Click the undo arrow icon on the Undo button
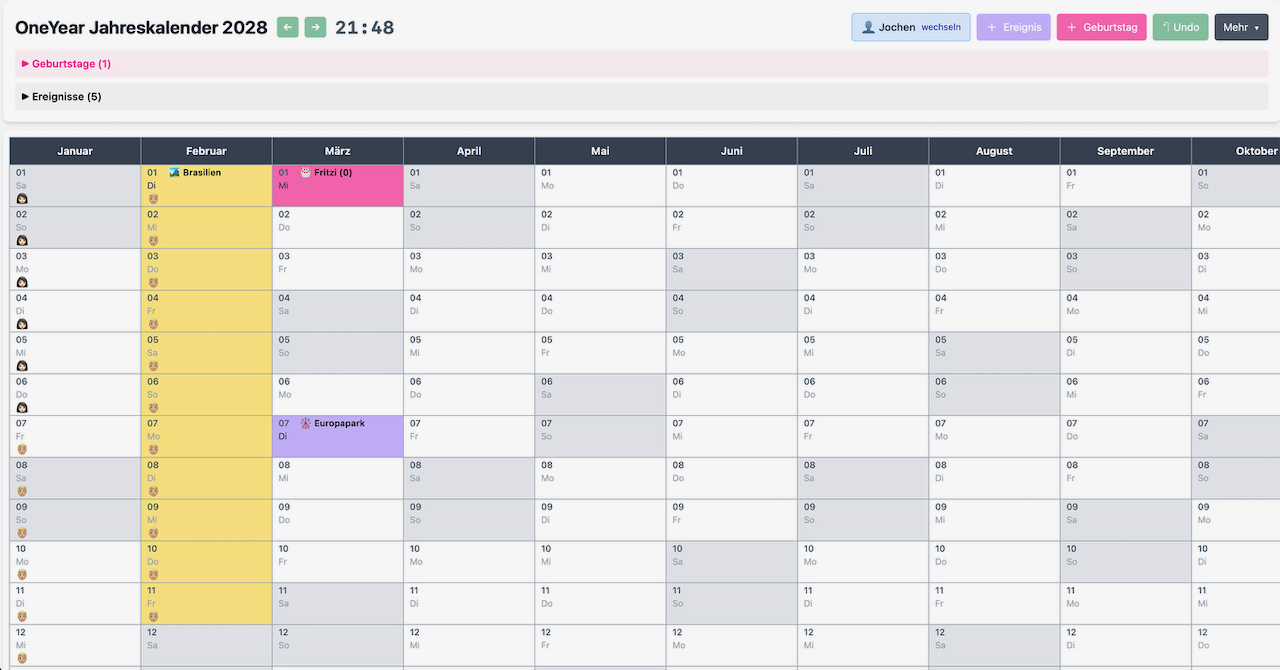 tap(1167, 27)
